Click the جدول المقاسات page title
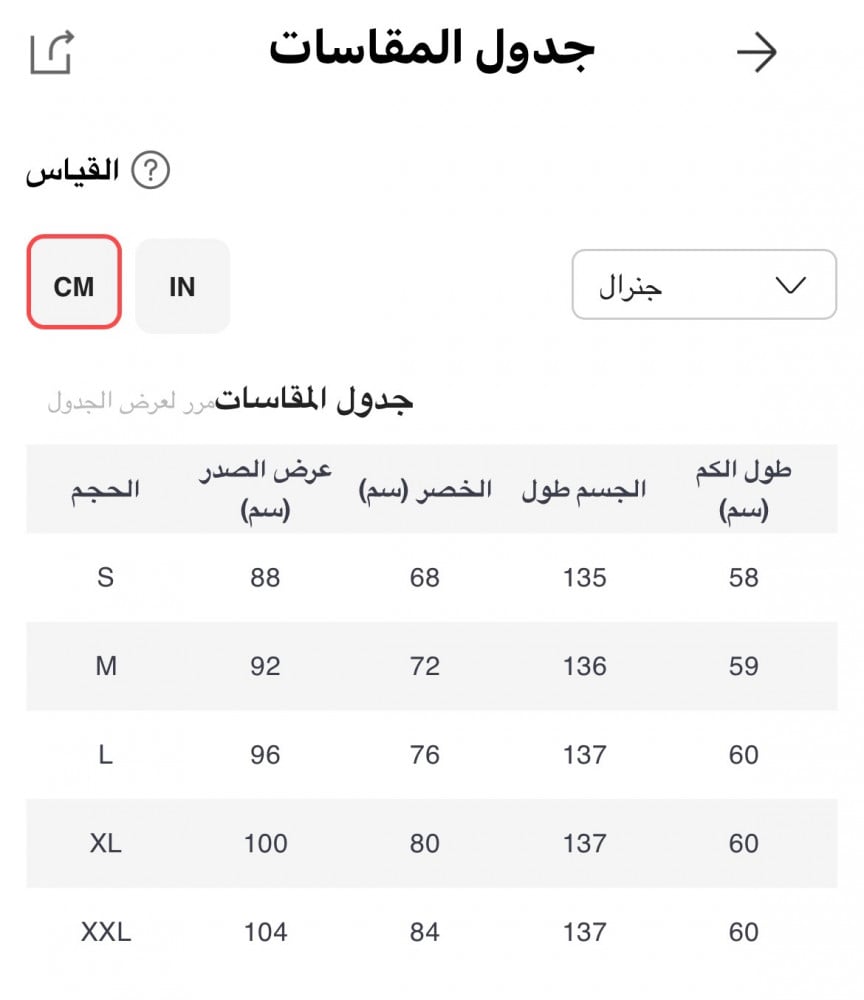Viewport: 864px width, 1000px height. point(431,50)
